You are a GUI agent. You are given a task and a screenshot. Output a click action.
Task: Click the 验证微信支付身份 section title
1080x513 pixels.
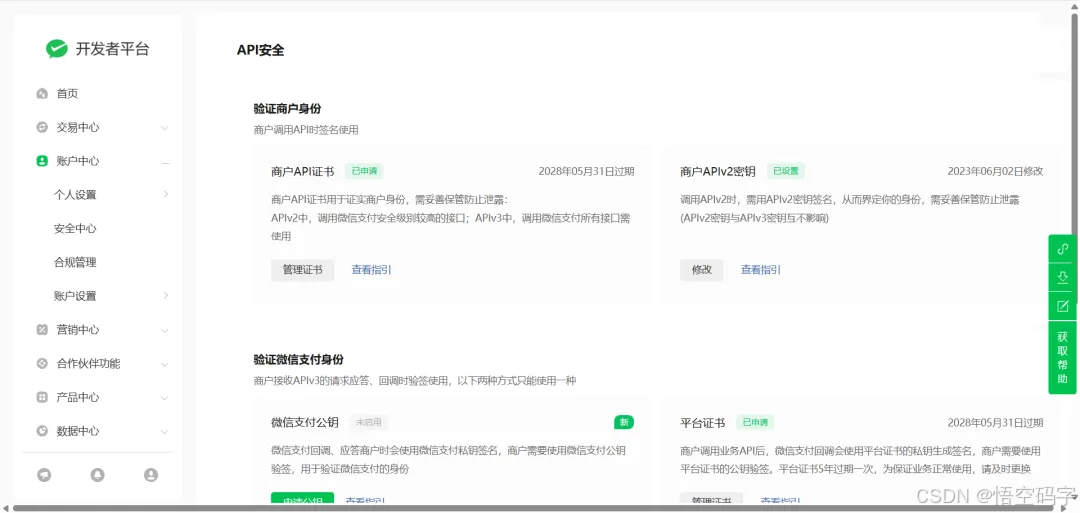tap(298, 359)
